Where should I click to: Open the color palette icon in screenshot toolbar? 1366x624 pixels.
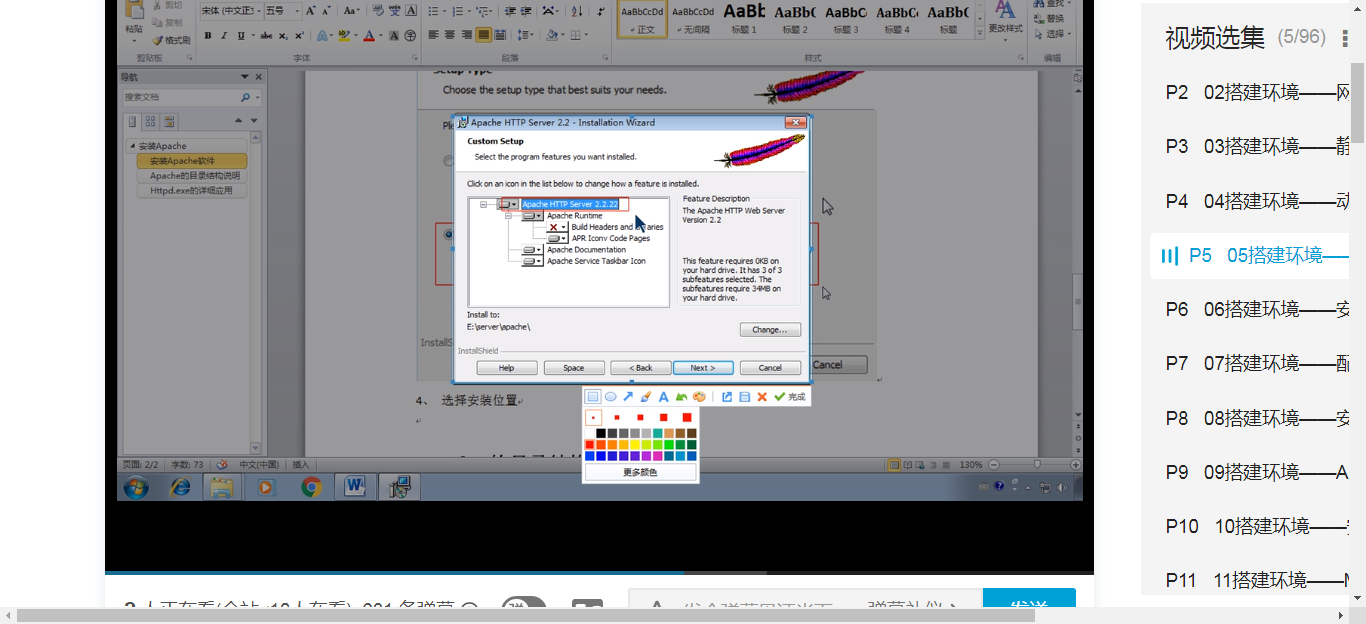click(x=699, y=397)
